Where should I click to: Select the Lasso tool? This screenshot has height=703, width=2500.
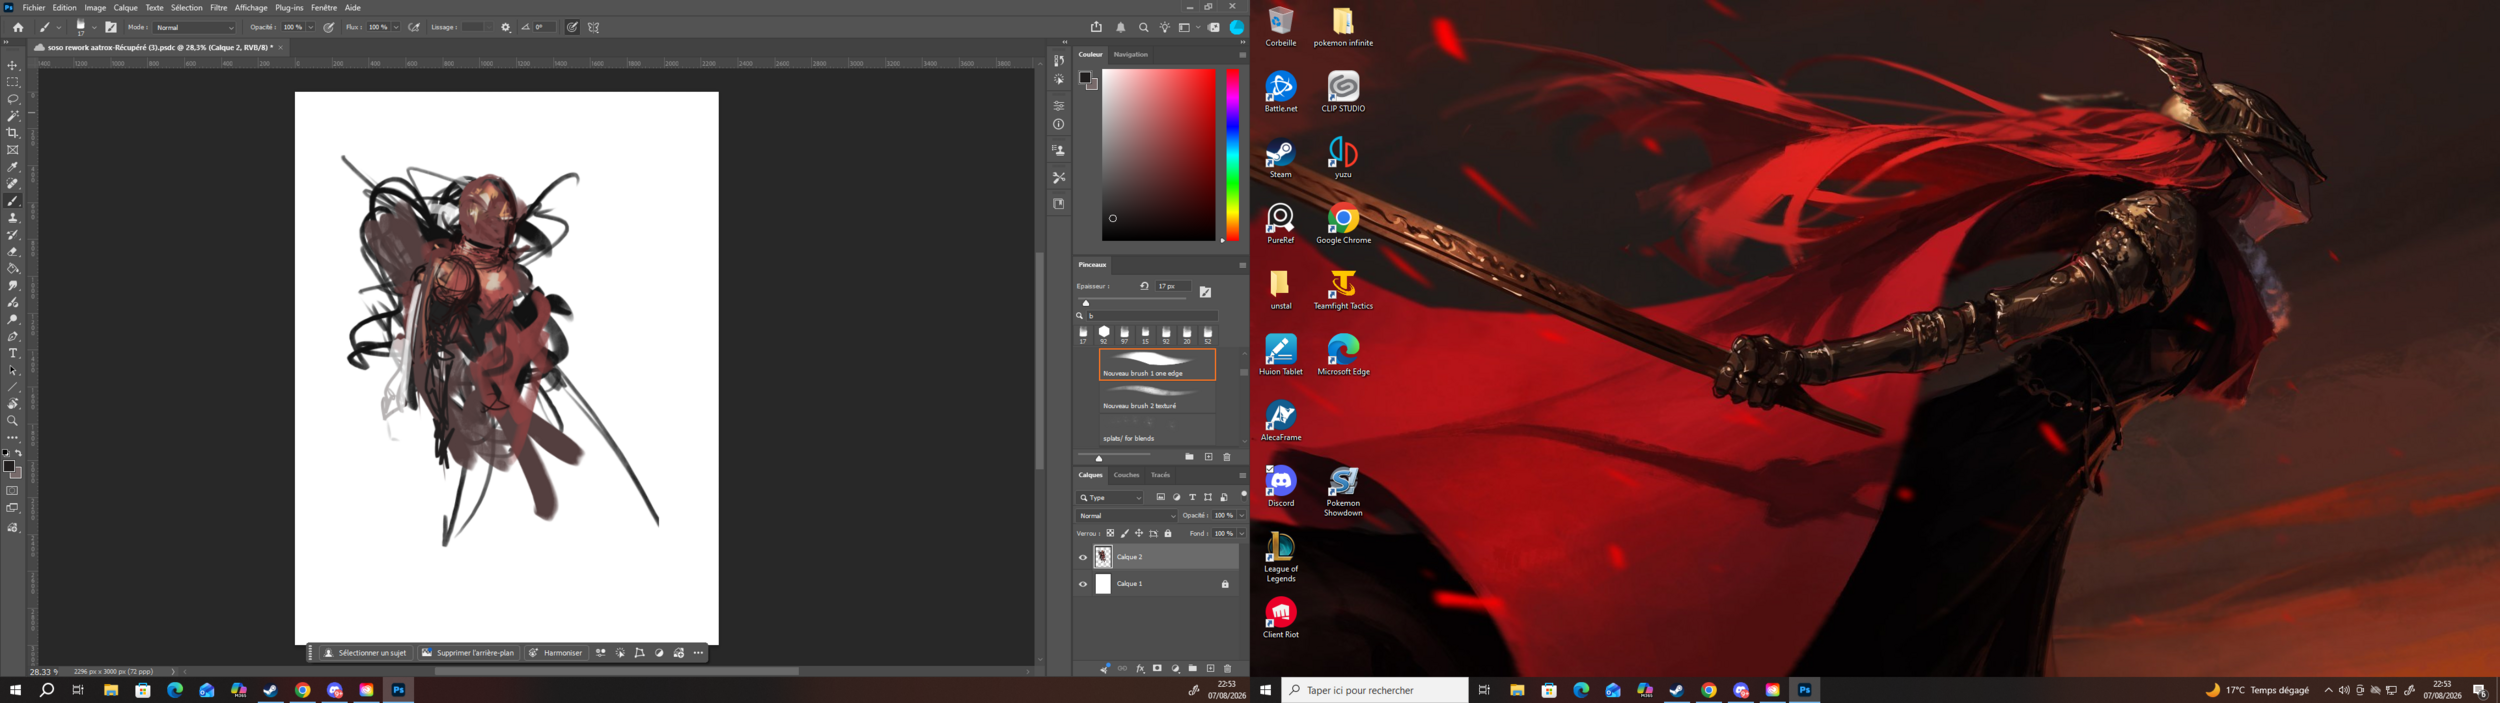point(13,99)
